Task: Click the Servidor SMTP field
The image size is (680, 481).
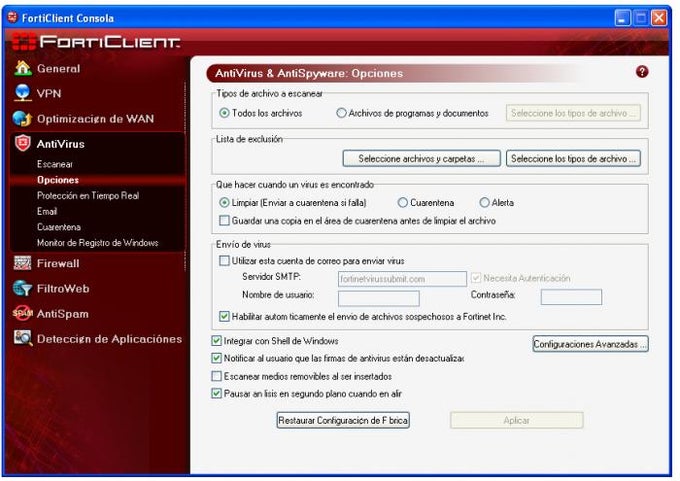Action: (402, 278)
